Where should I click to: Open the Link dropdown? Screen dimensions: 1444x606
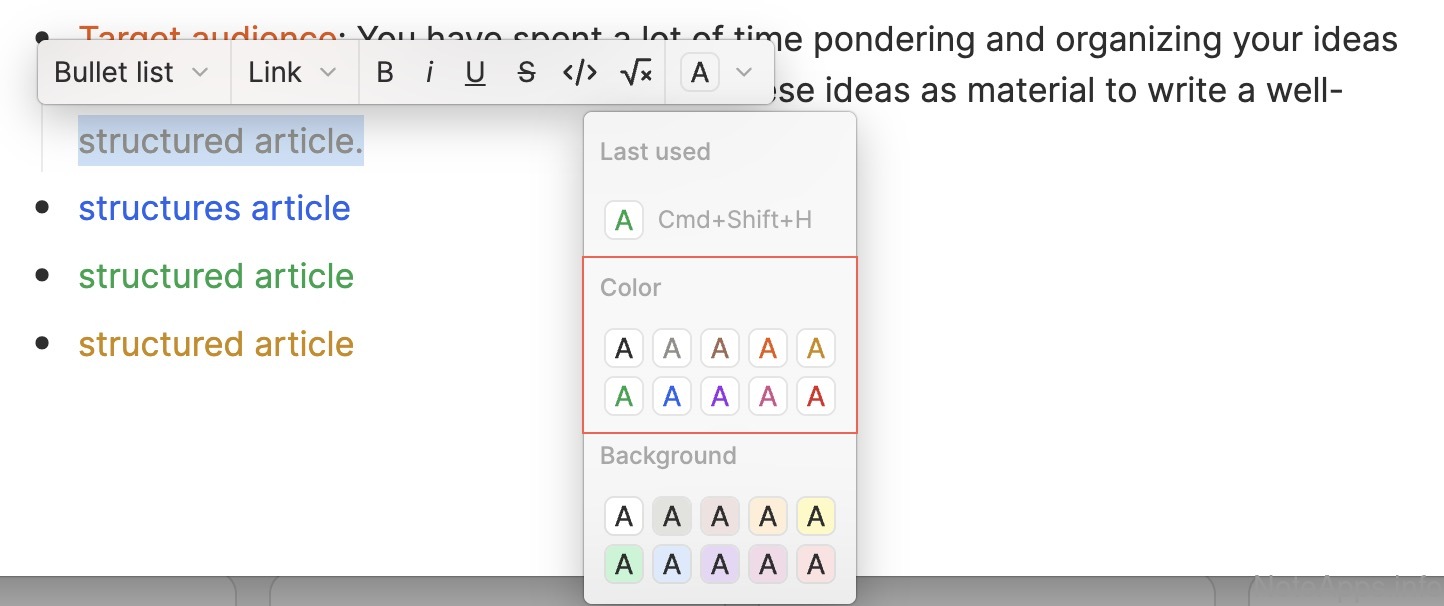click(294, 73)
